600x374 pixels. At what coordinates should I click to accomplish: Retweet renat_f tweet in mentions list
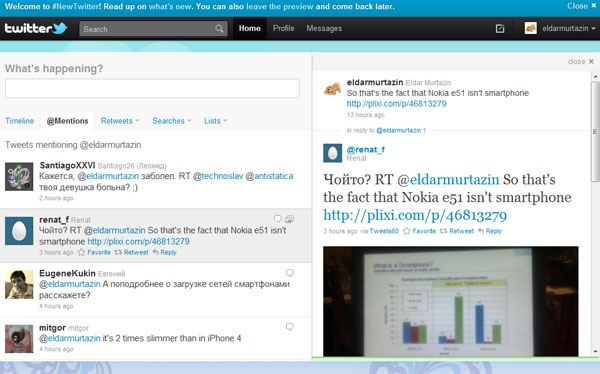[132, 252]
